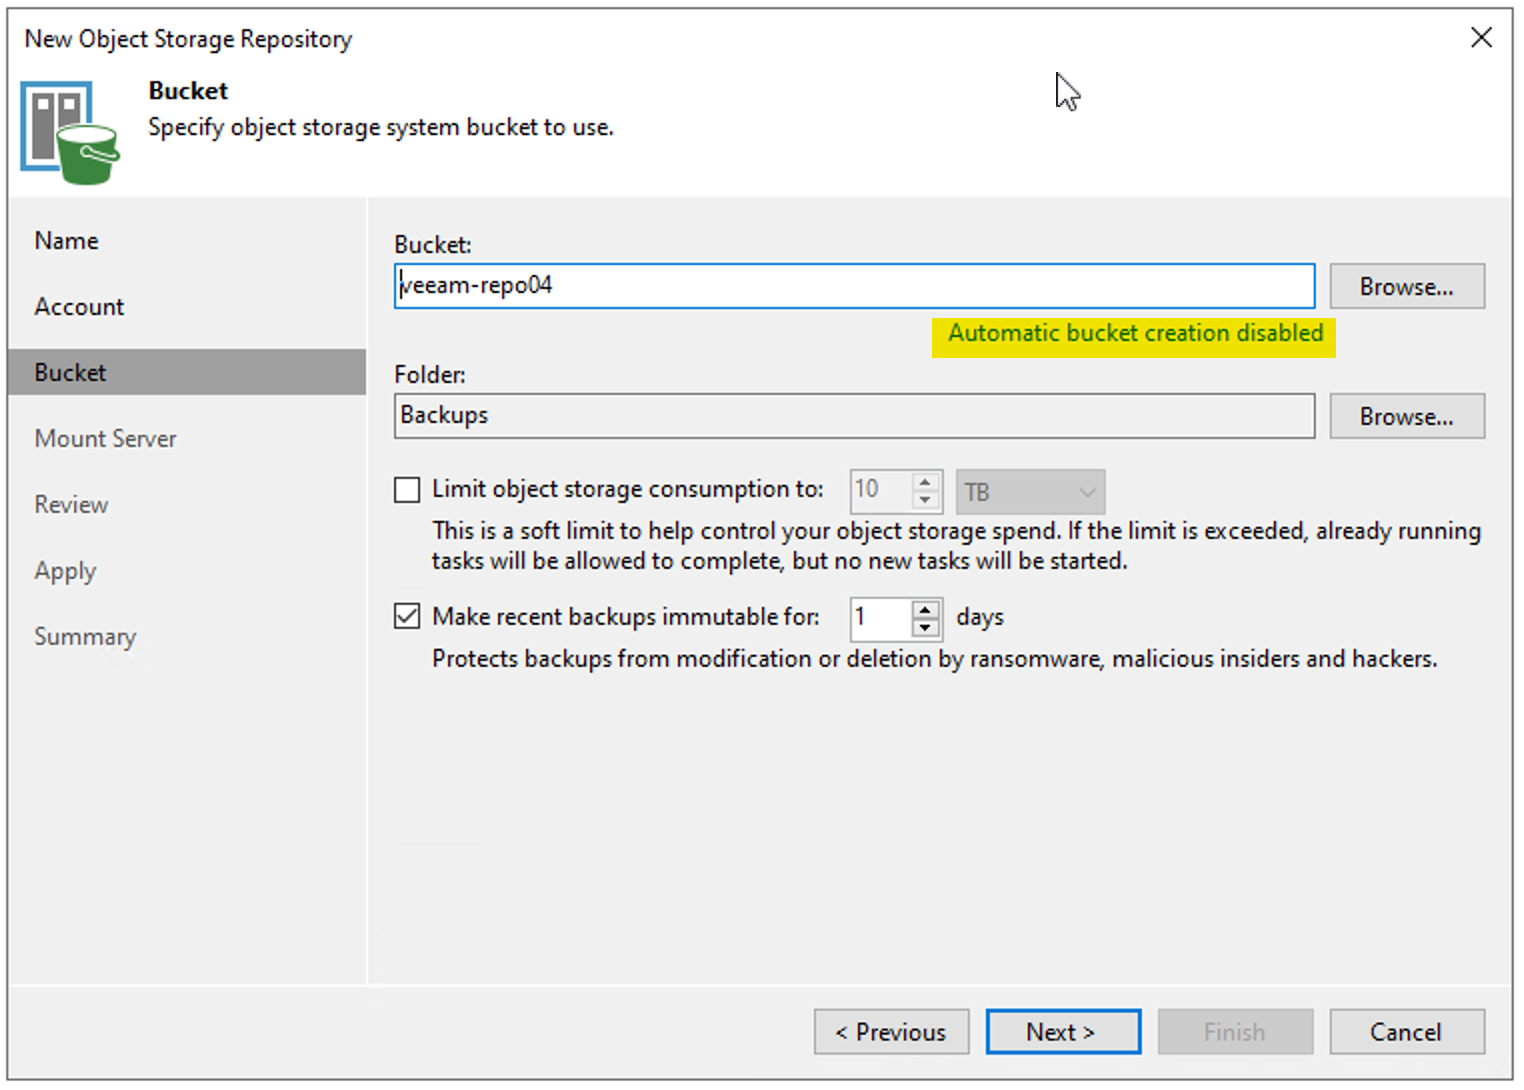
Task: Browse for an object storage bucket
Action: click(1406, 286)
